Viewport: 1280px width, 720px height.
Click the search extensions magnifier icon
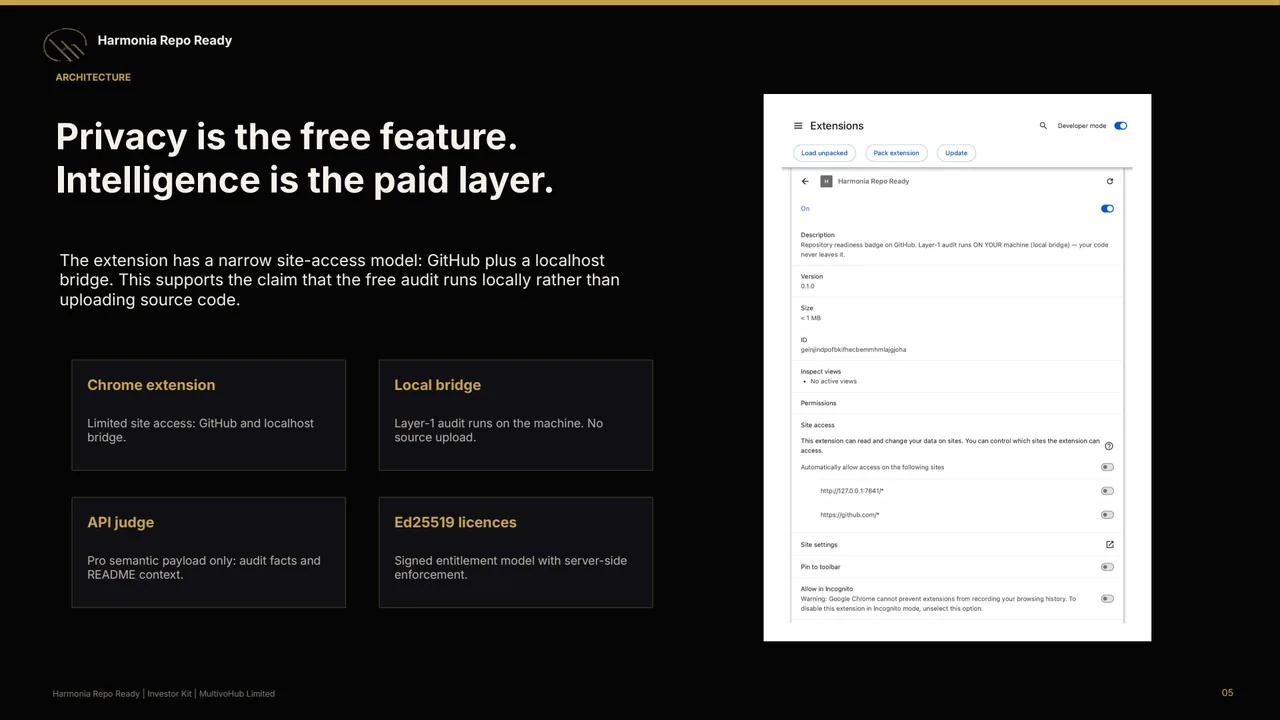1043,126
